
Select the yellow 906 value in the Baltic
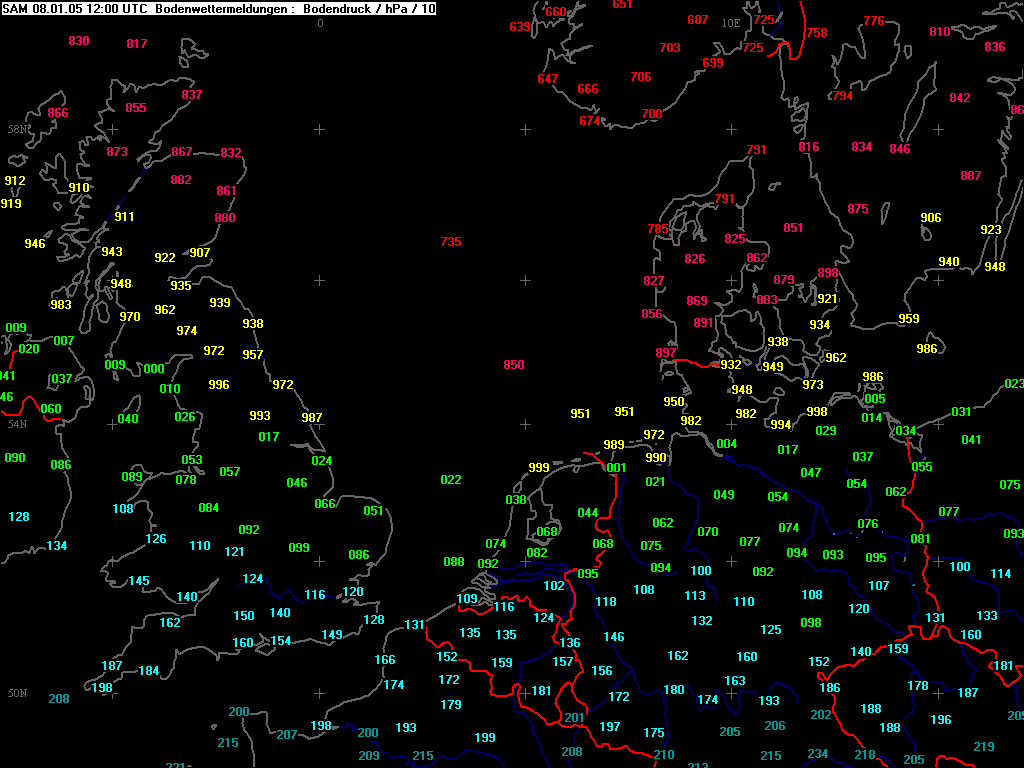click(x=931, y=218)
